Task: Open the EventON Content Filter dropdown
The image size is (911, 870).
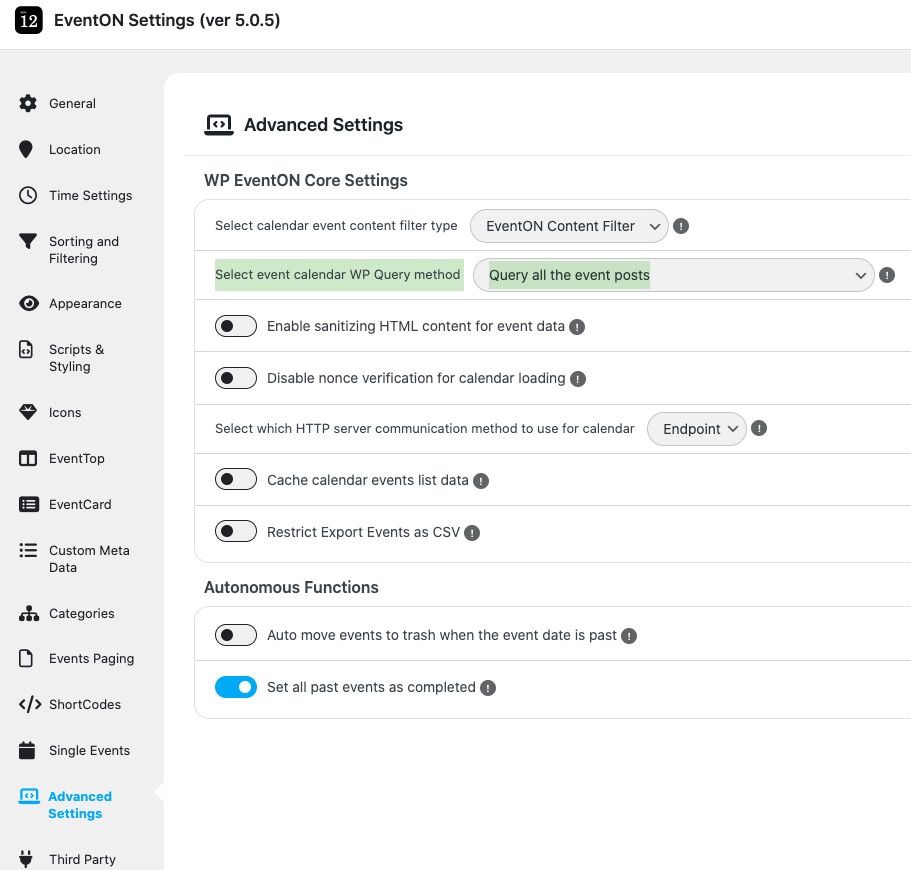Action: [569, 226]
